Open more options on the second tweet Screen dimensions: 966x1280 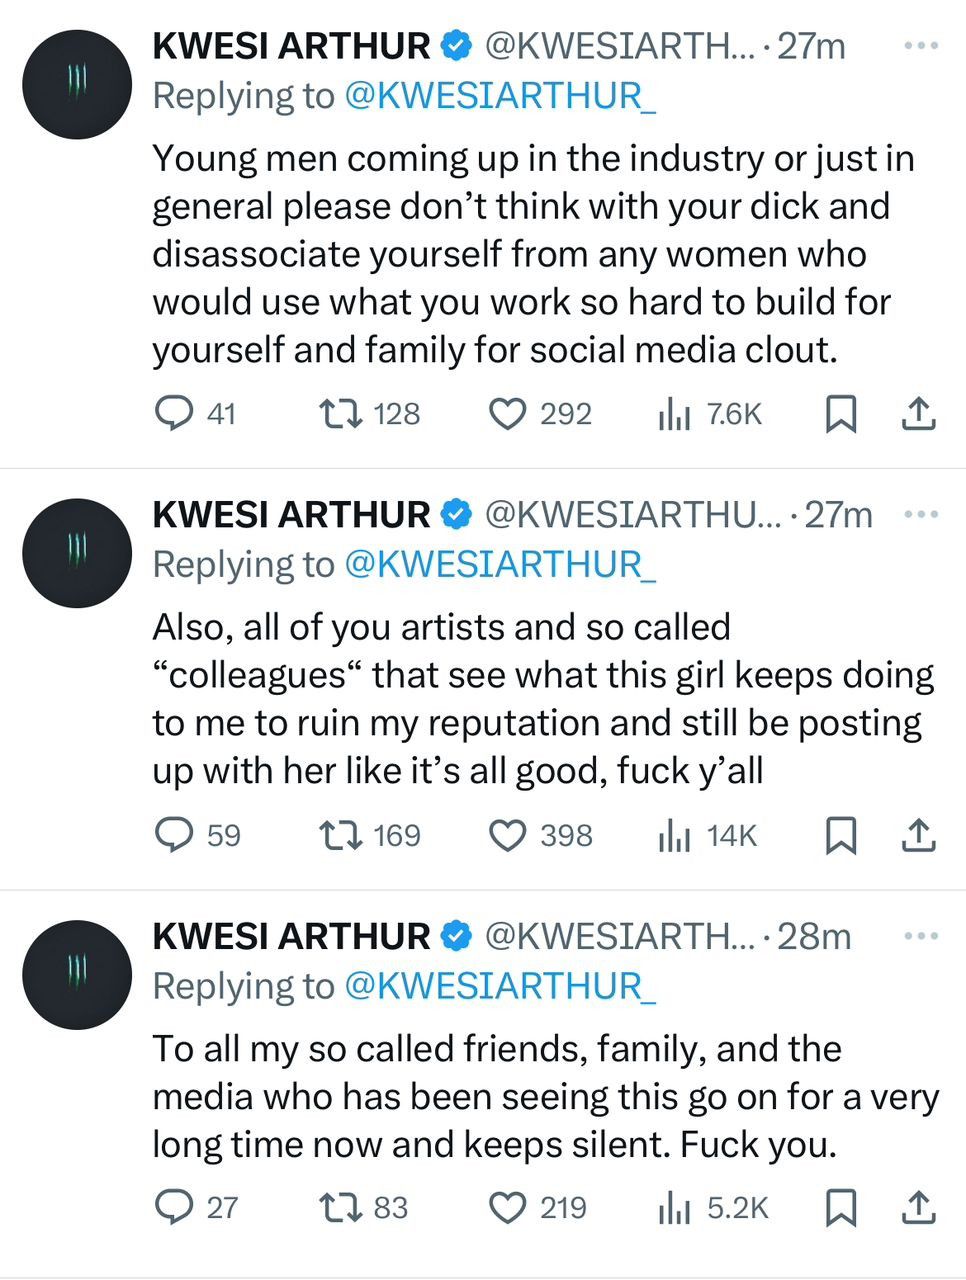pyautogui.click(x=920, y=515)
